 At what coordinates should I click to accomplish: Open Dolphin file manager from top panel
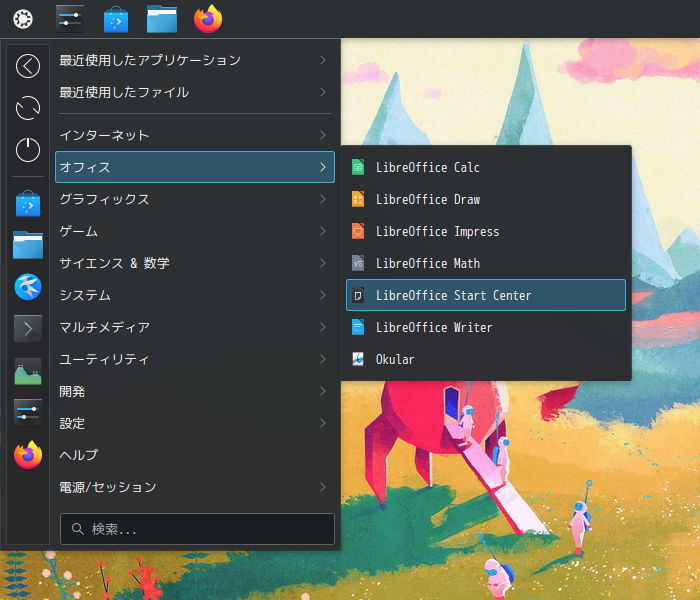tap(162, 19)
